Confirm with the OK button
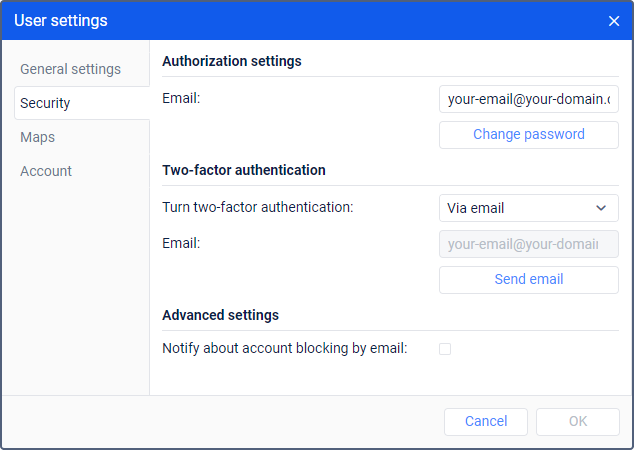The height and width of the screenshot is (450, 634). (x=577, y=421)
